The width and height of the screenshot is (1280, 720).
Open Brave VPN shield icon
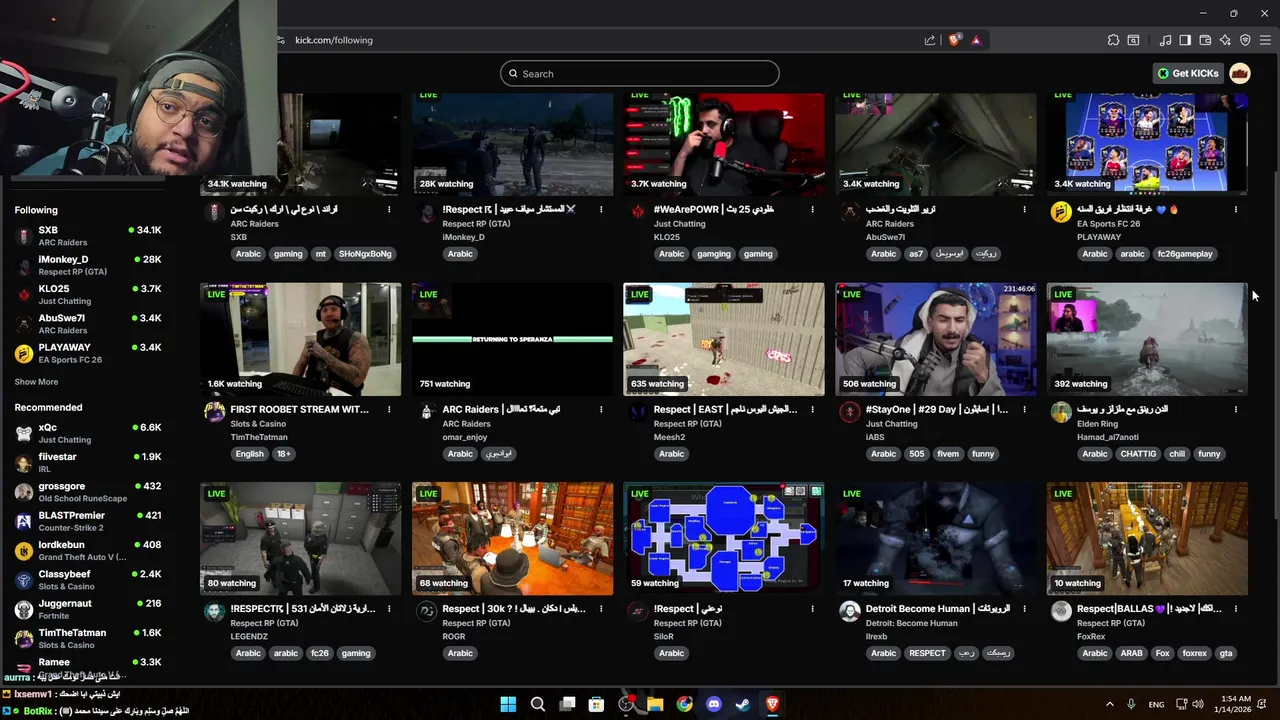[1245, 40]
